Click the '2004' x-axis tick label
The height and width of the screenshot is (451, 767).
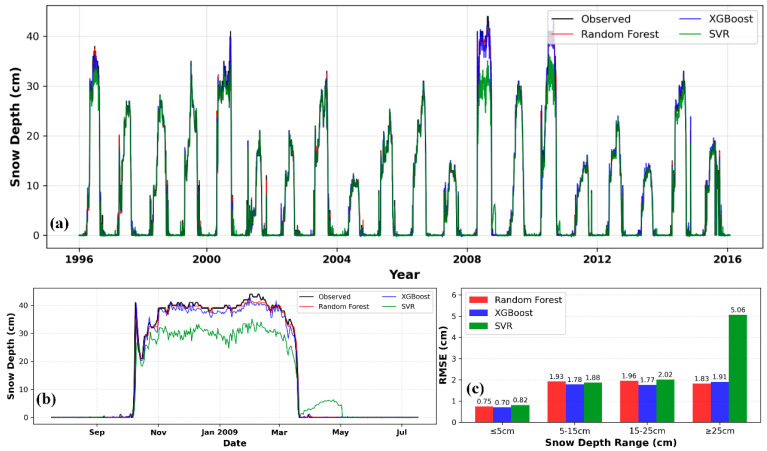click(337, 259)
